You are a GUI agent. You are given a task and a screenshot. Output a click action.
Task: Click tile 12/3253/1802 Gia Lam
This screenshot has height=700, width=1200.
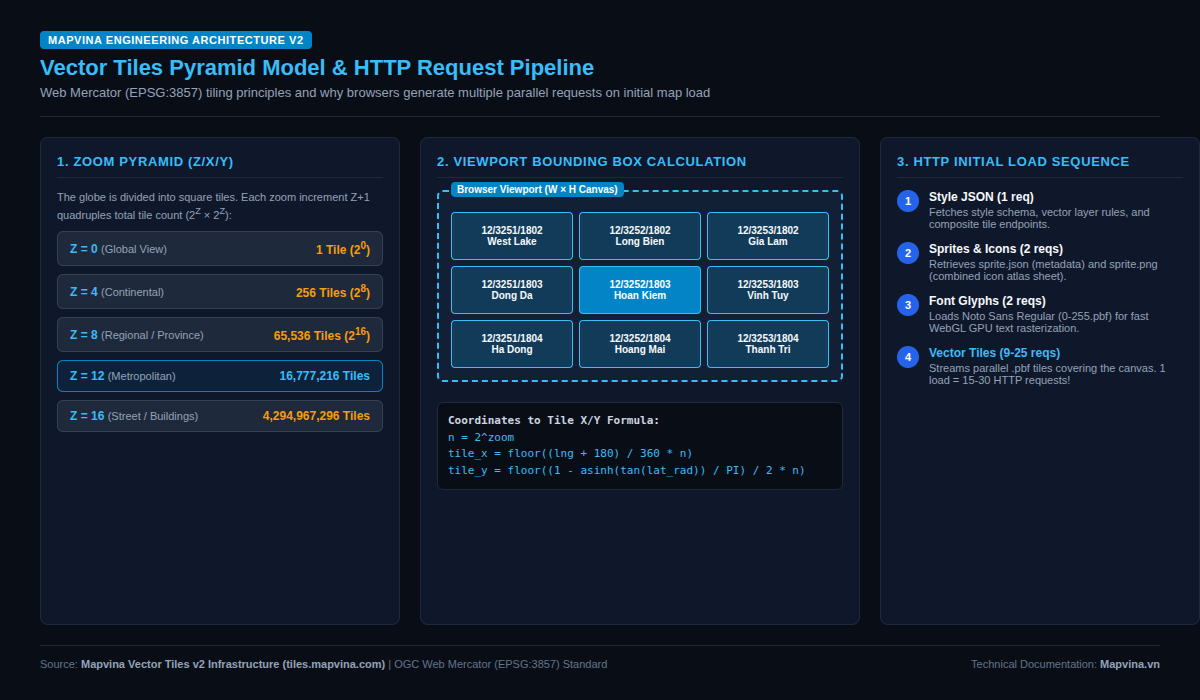(768, 236)
